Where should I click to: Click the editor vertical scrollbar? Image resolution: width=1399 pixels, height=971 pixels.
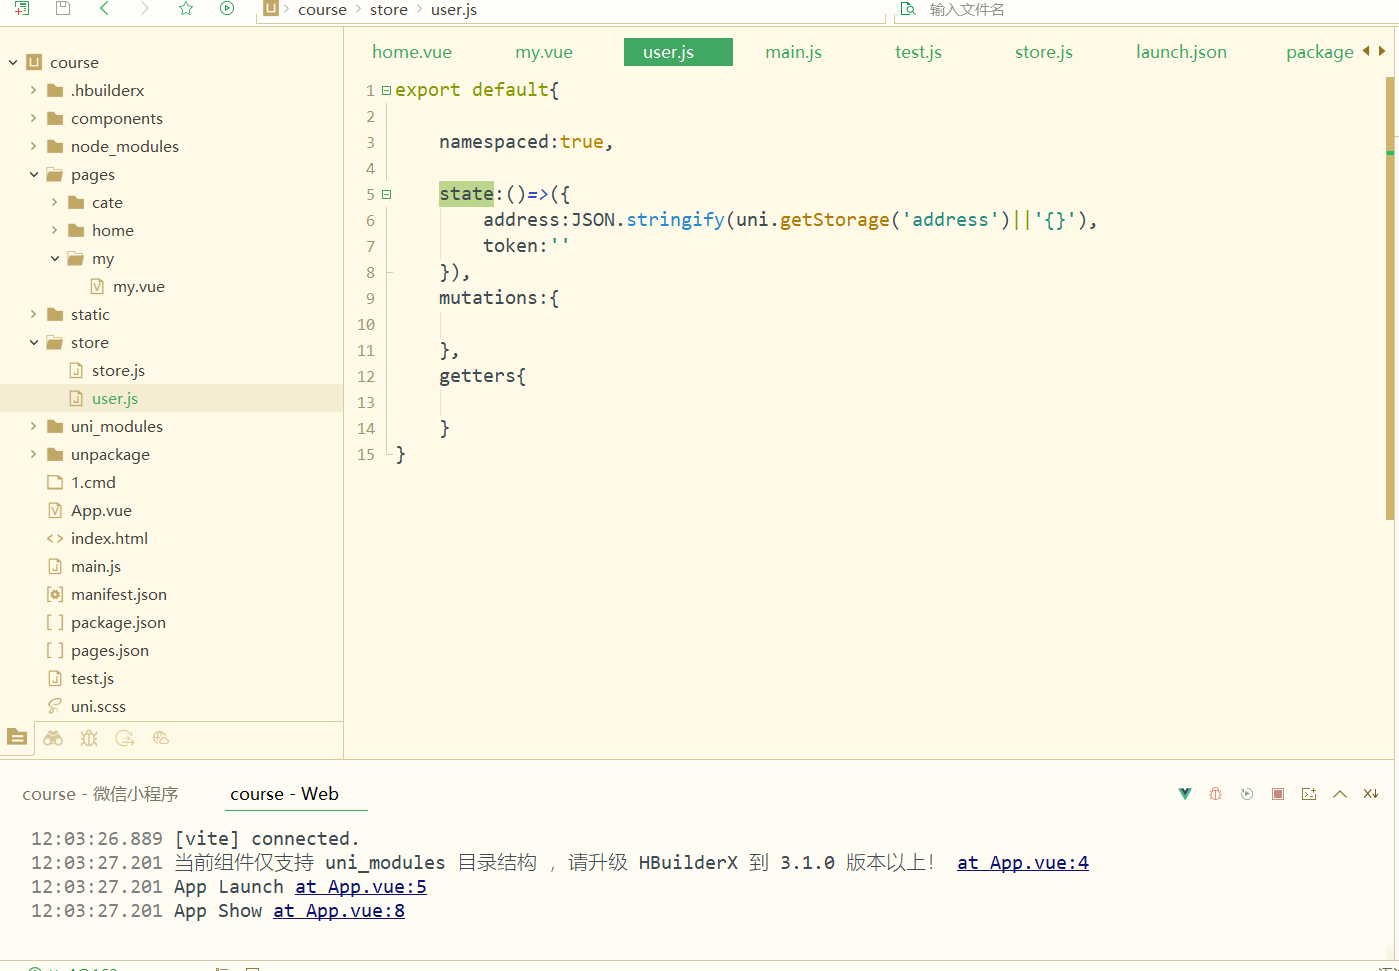[1390, 300]
